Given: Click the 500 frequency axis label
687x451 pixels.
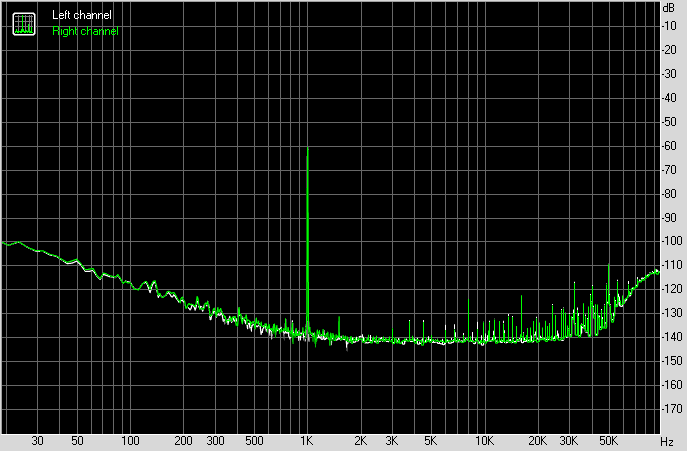Looking at the screenshot, I should [254, 441].
